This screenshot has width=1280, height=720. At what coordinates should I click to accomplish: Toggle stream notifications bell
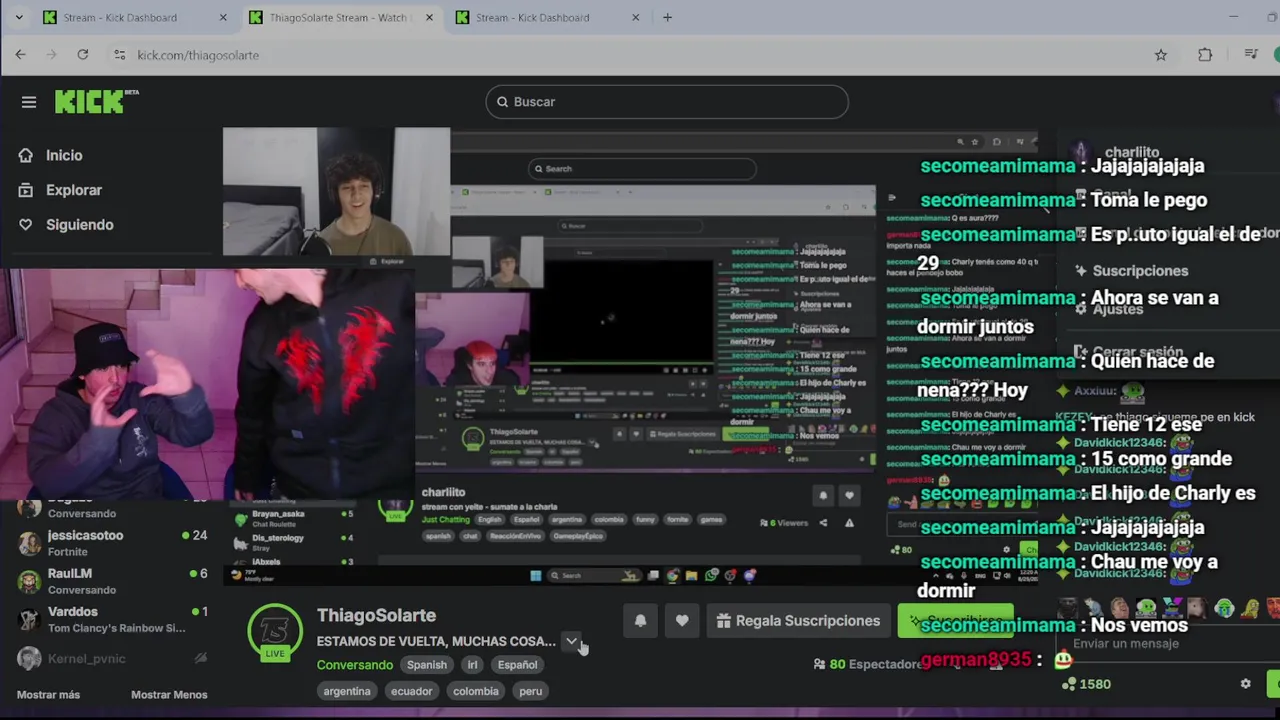tap(640, 621)
